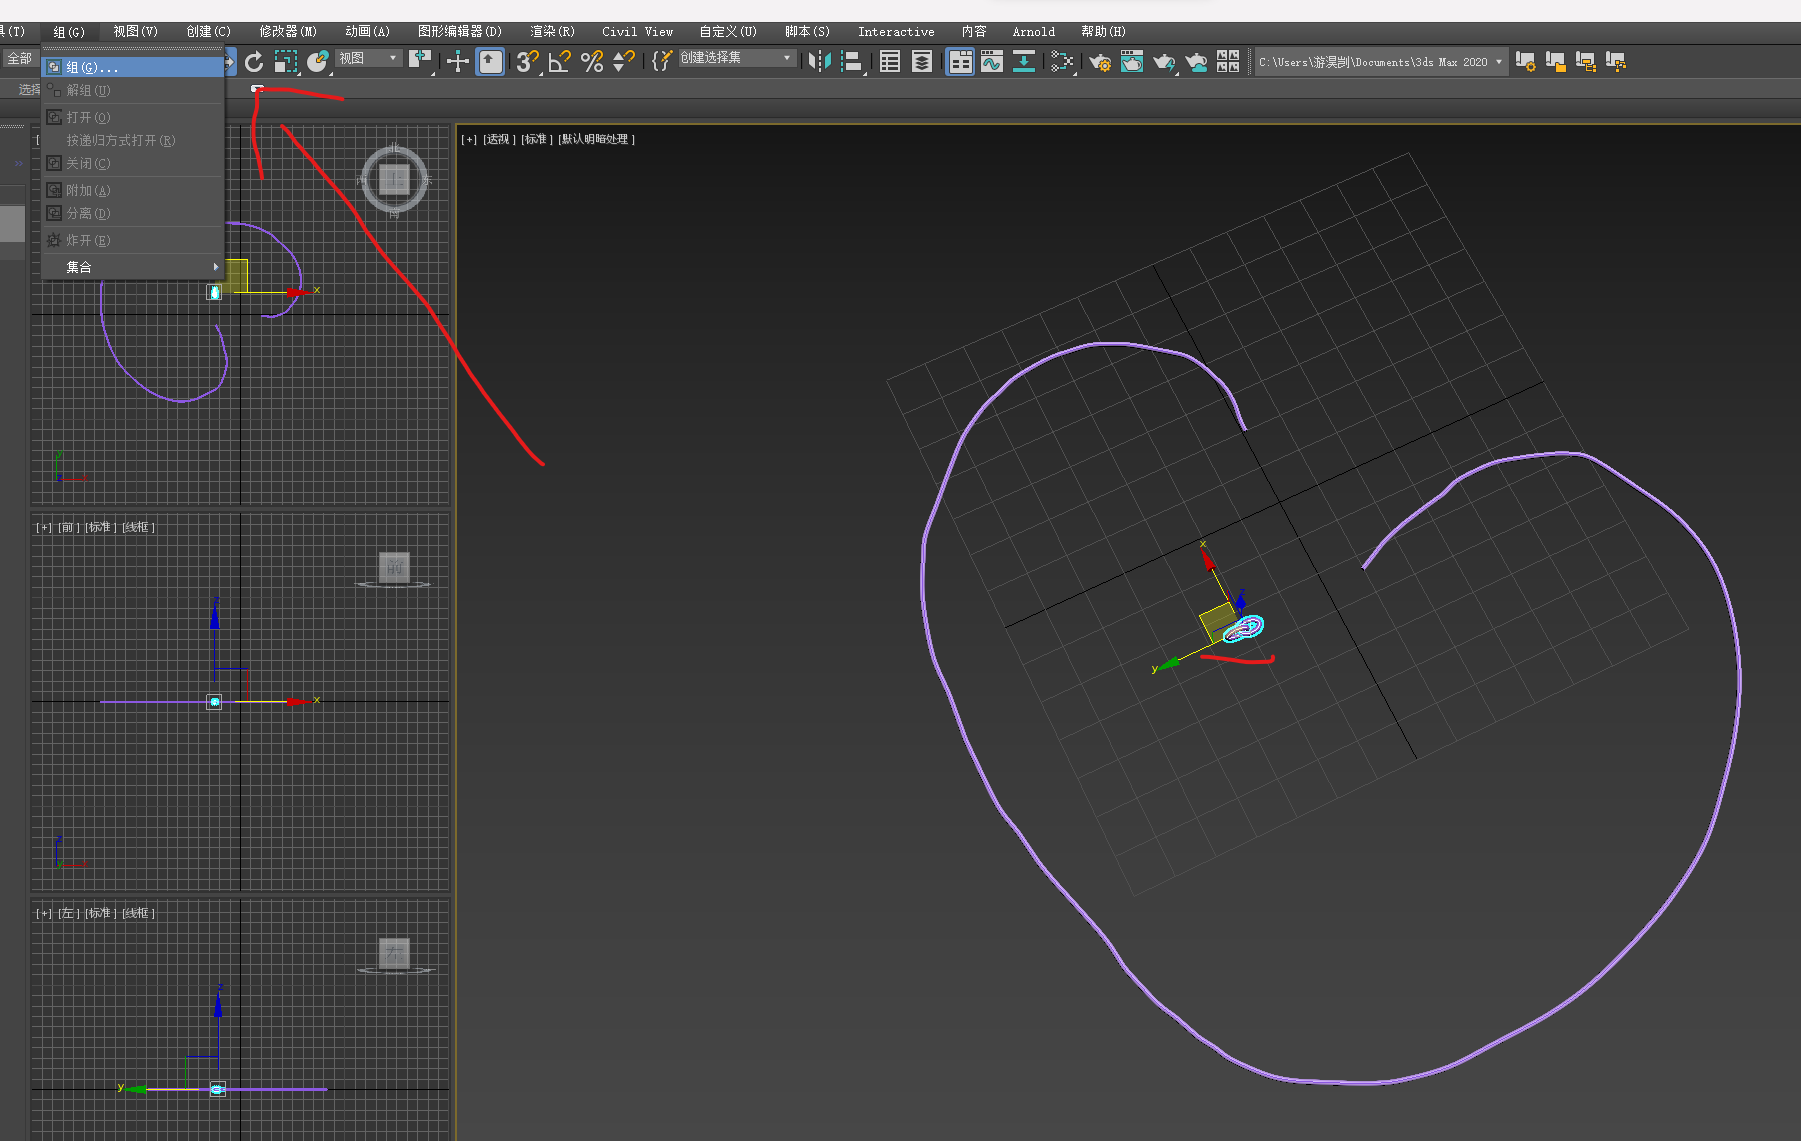Click the 全部 button top left
Image resolution: width=1801 pixels, height=1141 pixels.
pos(18,58)
